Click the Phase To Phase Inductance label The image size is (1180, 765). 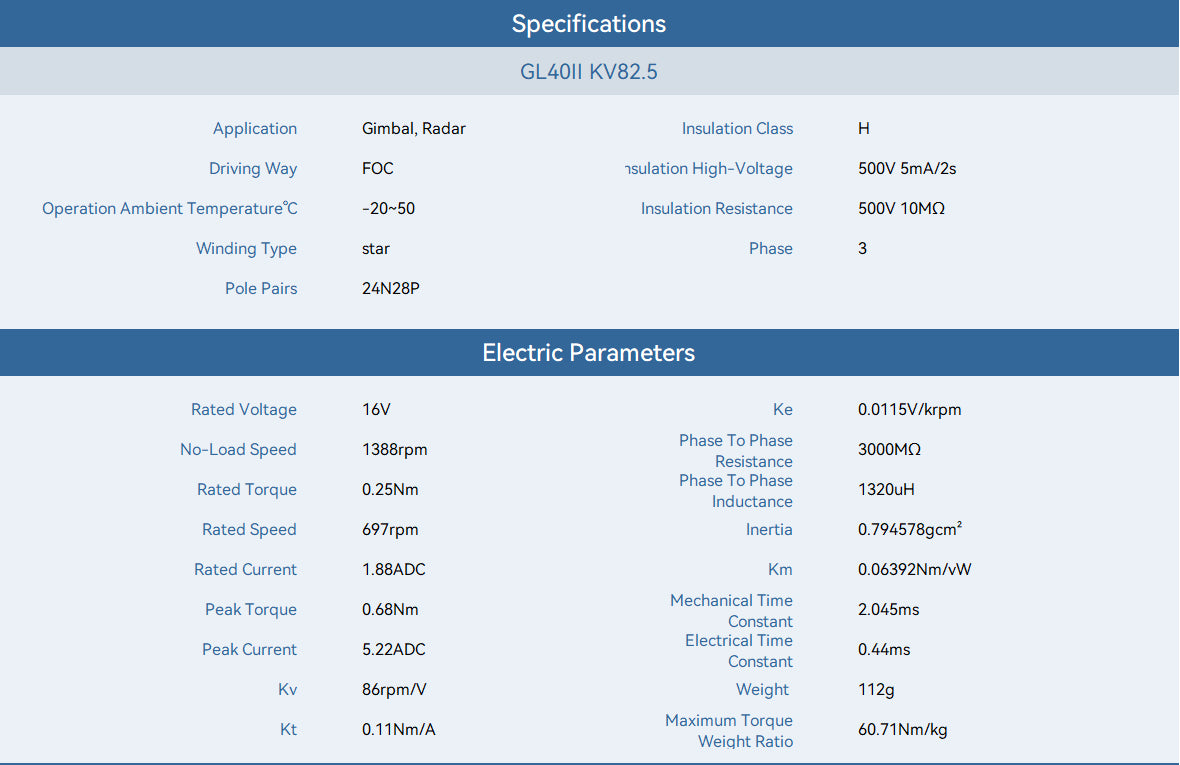pos(735,490)
